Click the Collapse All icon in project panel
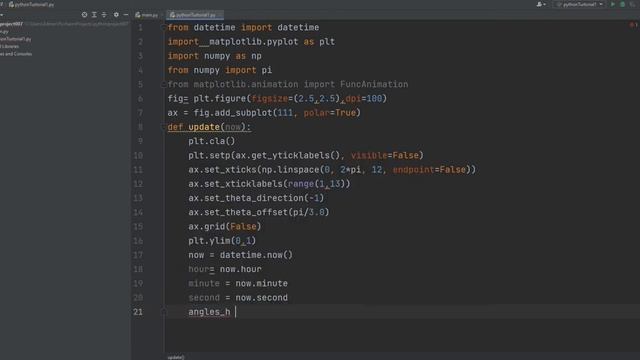The width and height of the screenshot is (640, 360). 104,15
